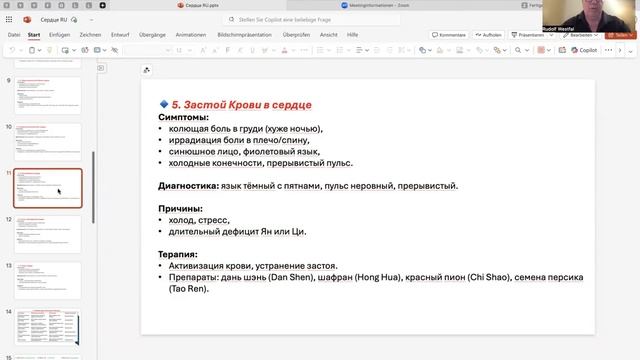Viewport: 640px width, 360px height.
Task: Toggle bold formatting
Action: [x=227, y=50]
